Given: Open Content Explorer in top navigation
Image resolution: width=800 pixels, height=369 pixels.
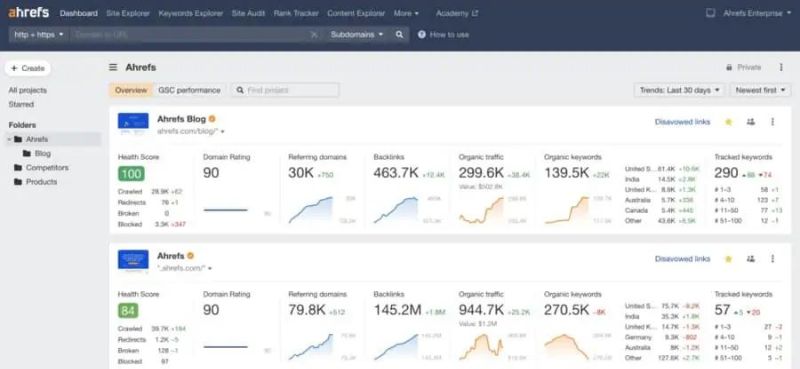Looking at the screenshot, I should [x=356, y=13].
